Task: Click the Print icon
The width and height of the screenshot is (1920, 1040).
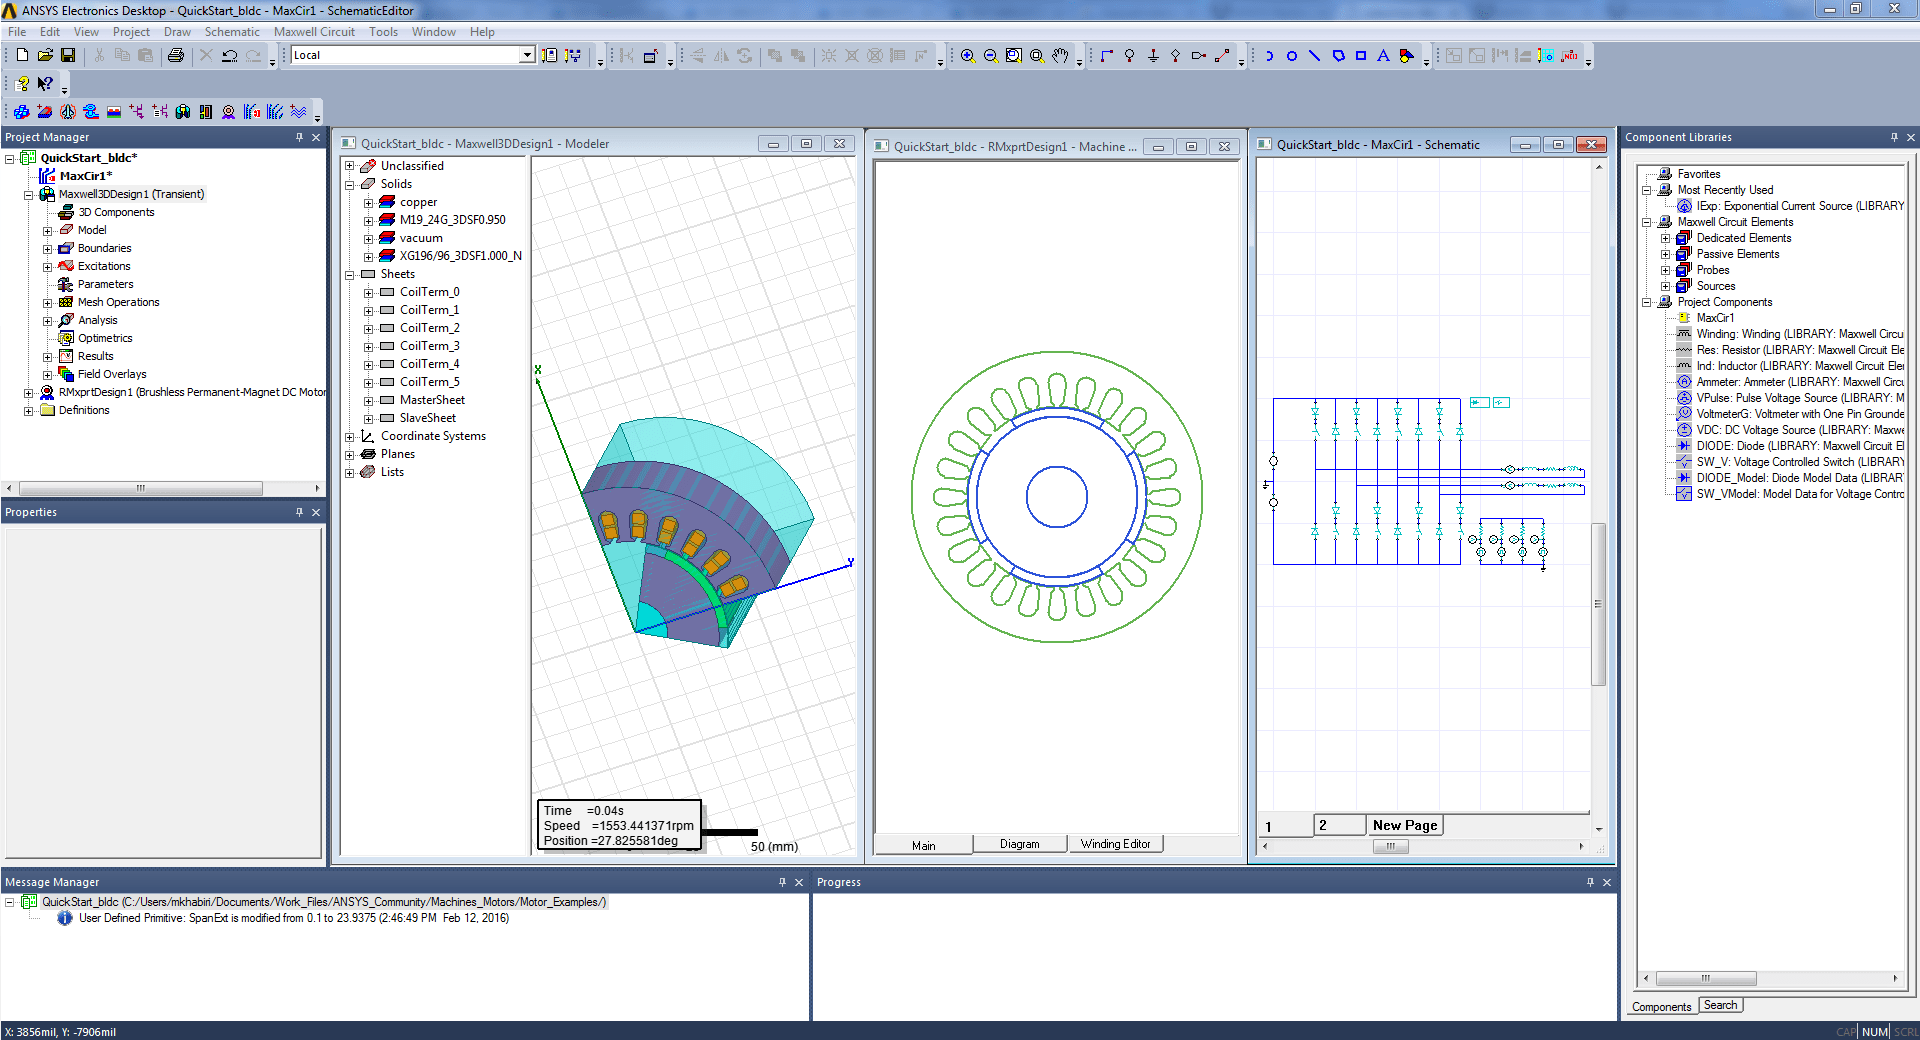Action: pyautogui.click(x=176, y=56)
